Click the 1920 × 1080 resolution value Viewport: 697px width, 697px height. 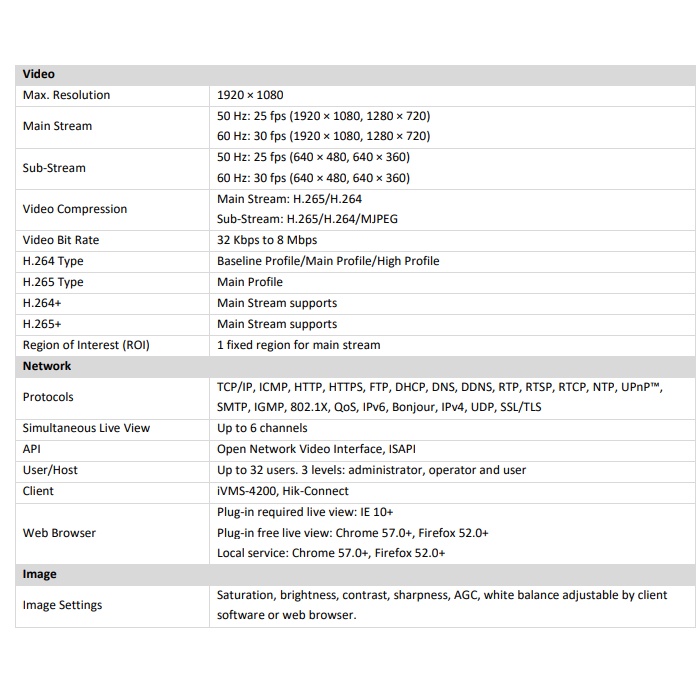250,95
